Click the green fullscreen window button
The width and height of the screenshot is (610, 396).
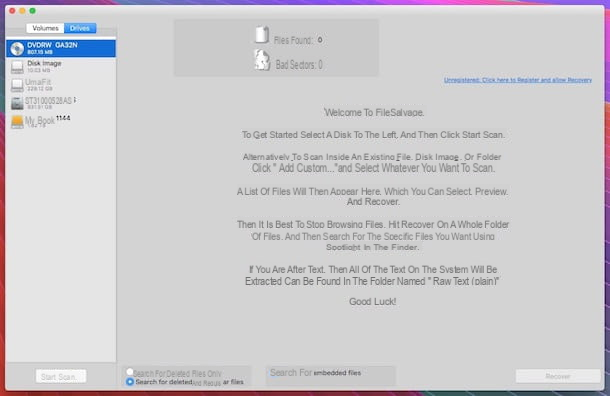click(x=33, y=11)
